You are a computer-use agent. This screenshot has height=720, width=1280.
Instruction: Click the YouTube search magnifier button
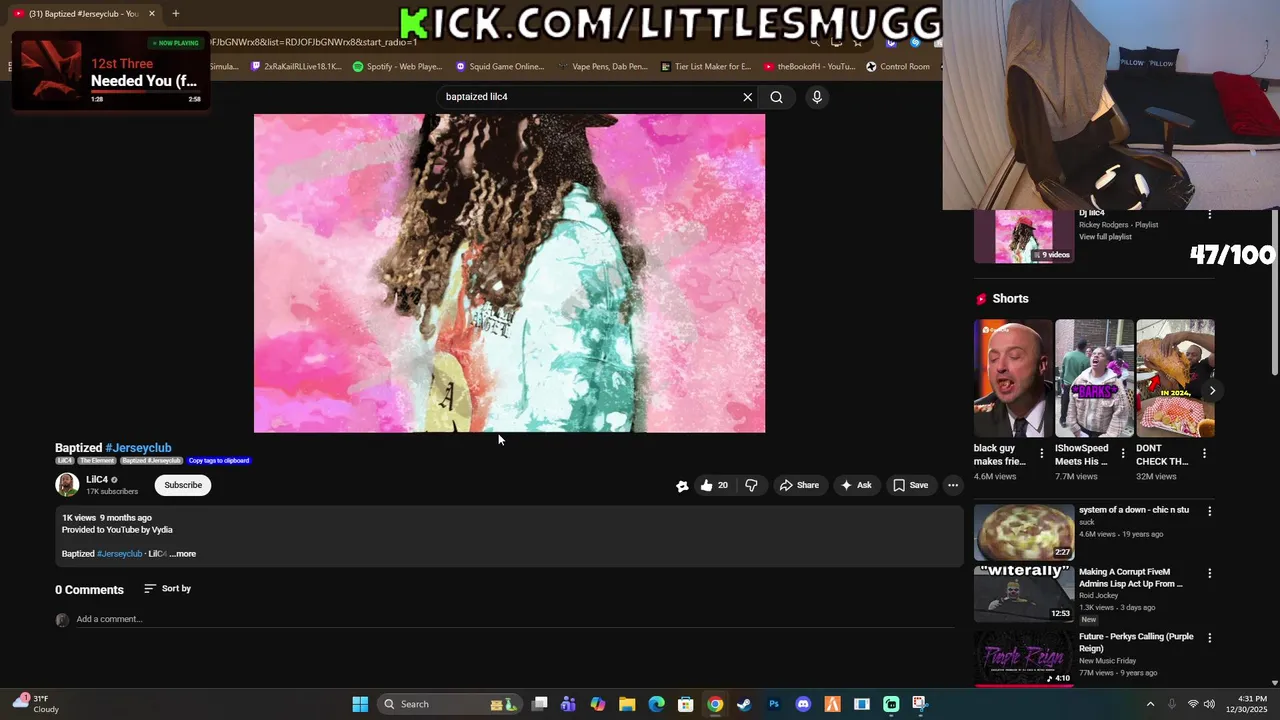776,97
